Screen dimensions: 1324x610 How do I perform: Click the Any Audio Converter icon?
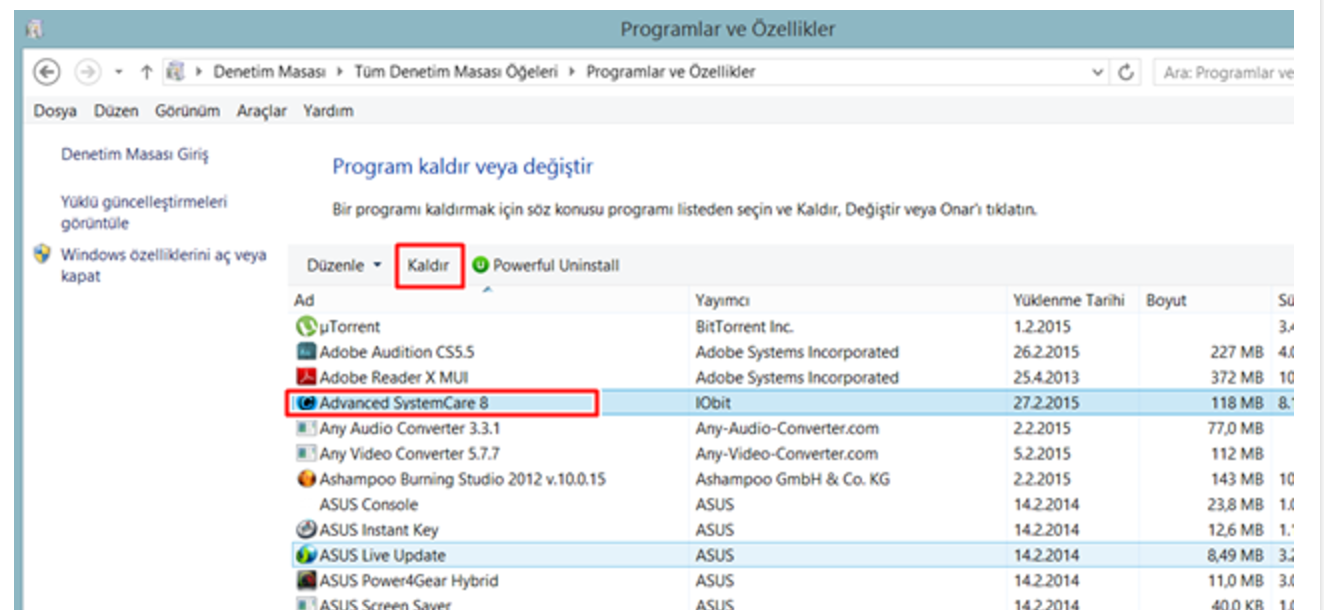[x=306, y=428]
